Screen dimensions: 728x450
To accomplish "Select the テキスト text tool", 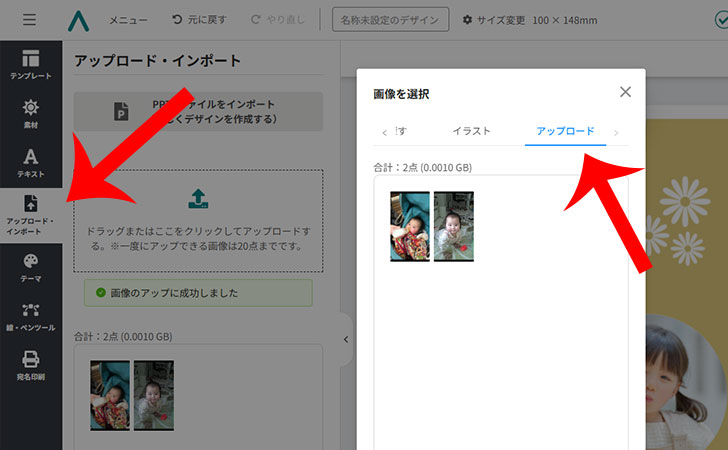I will pos(31,163).
